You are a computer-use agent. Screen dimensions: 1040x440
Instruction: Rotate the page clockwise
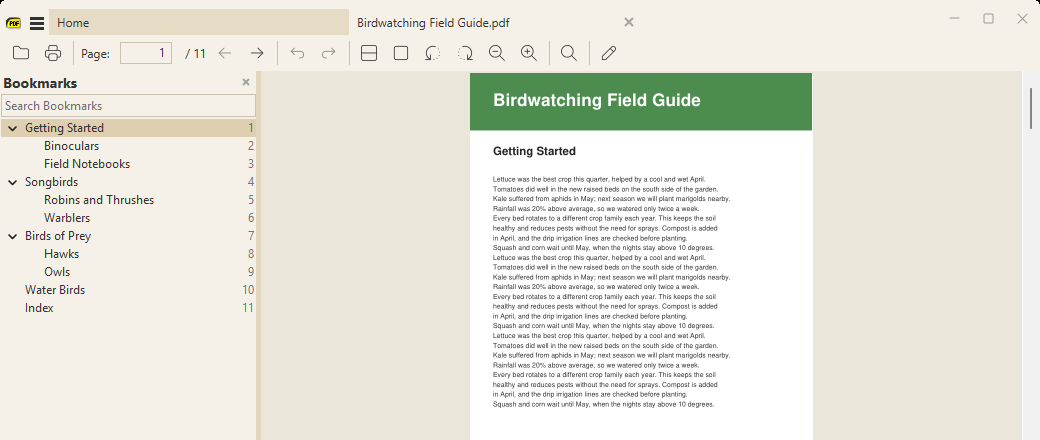point(465,53)
